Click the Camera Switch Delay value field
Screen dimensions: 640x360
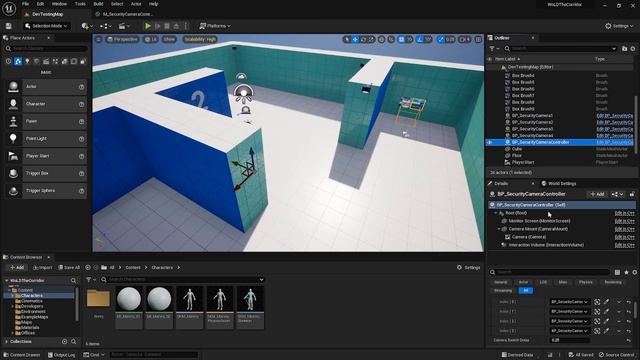click(570, 340)
